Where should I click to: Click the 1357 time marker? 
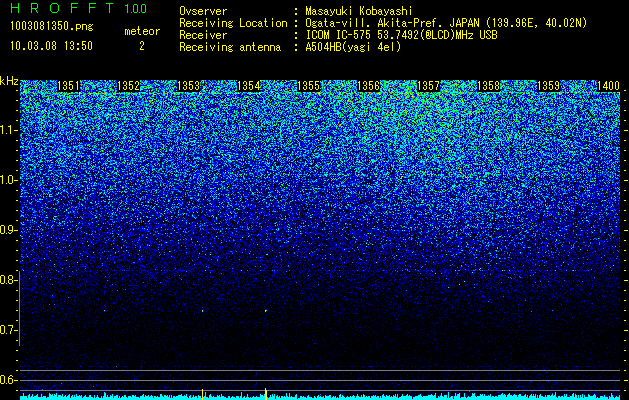click(428, 86)
